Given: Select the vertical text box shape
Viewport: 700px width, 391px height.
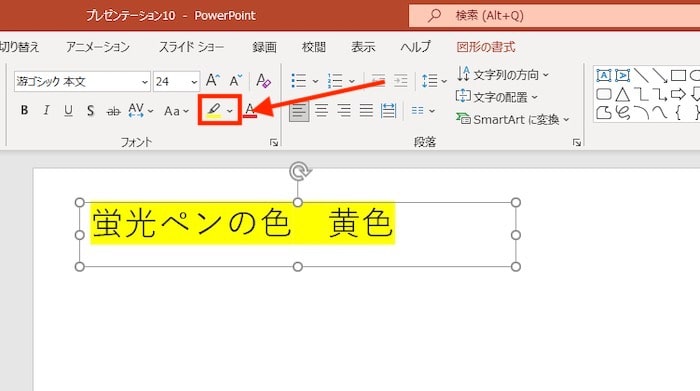Looking at the screenshot, I should (x=622, y=75).
